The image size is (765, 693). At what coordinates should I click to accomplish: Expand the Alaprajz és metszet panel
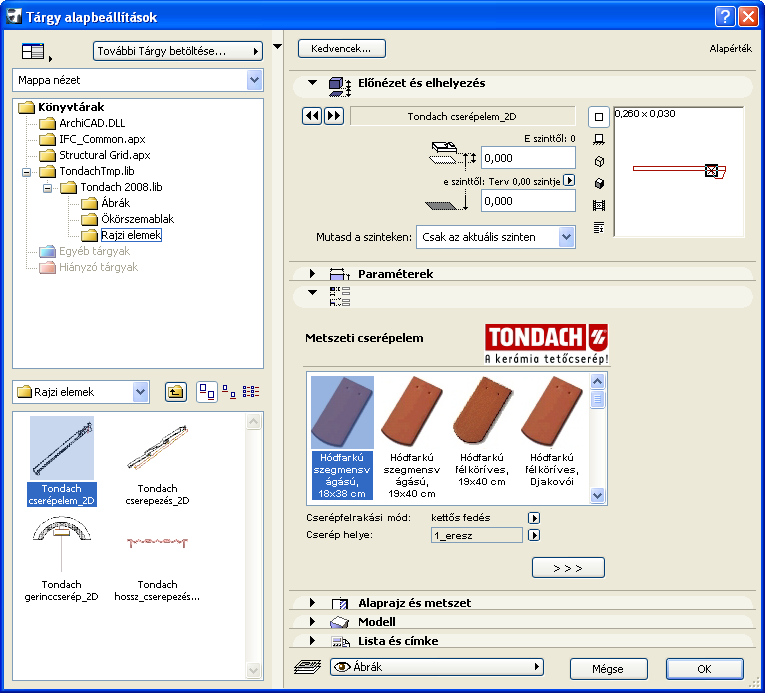point(312,603)
